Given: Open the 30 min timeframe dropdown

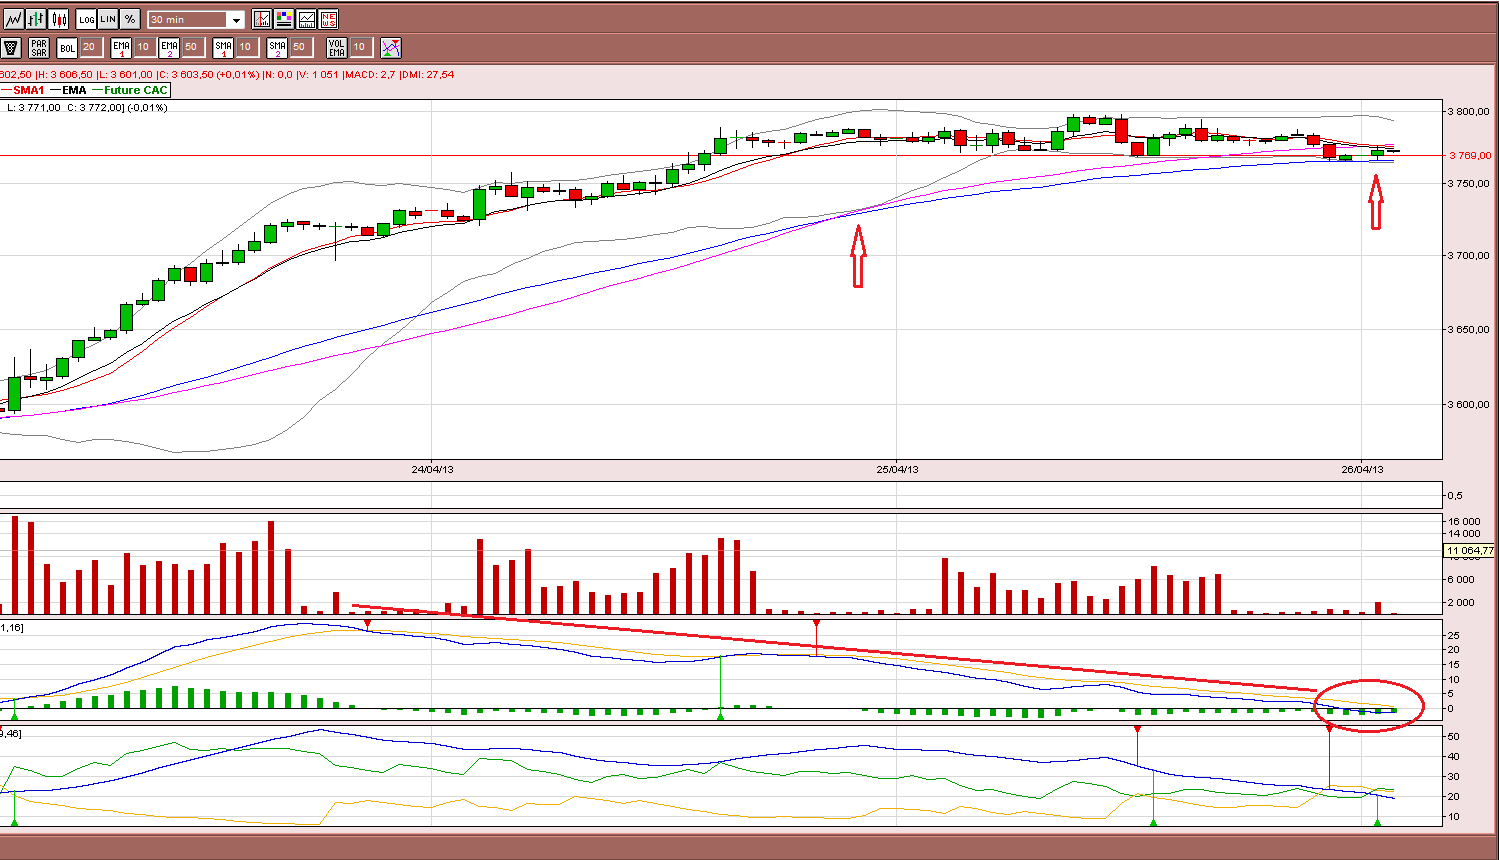Looking at the screenshot, I should pyautogui.click(x=196, y=20).
